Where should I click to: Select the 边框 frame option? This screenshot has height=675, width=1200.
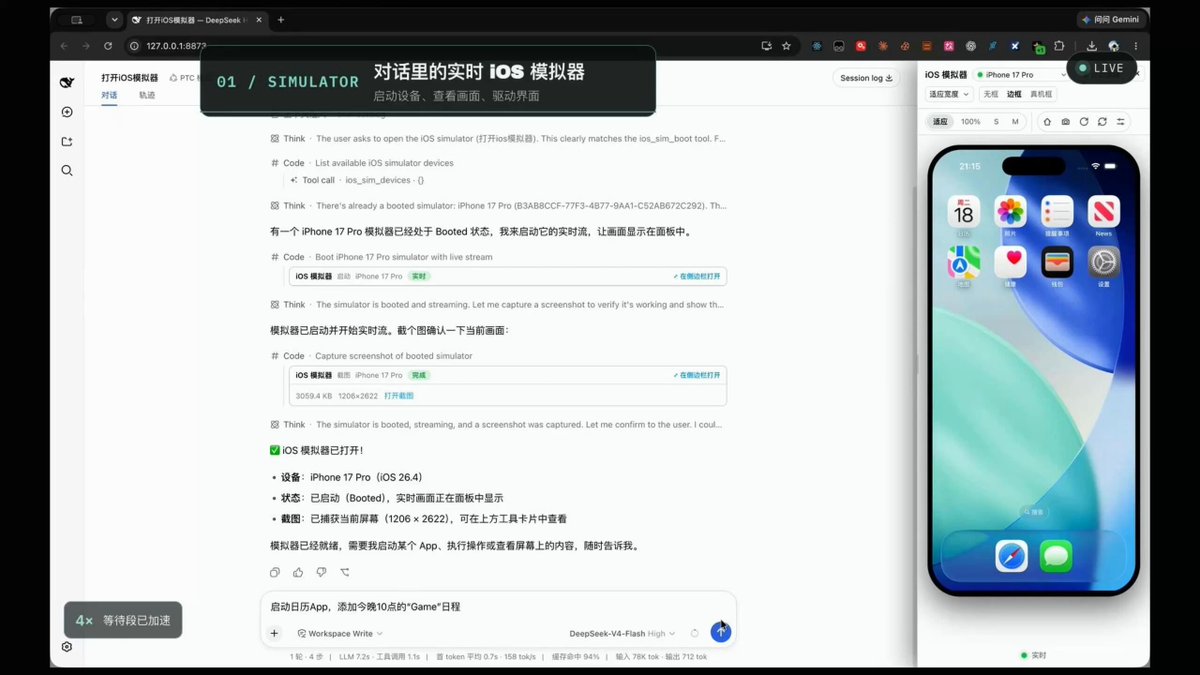point(1014,94)
